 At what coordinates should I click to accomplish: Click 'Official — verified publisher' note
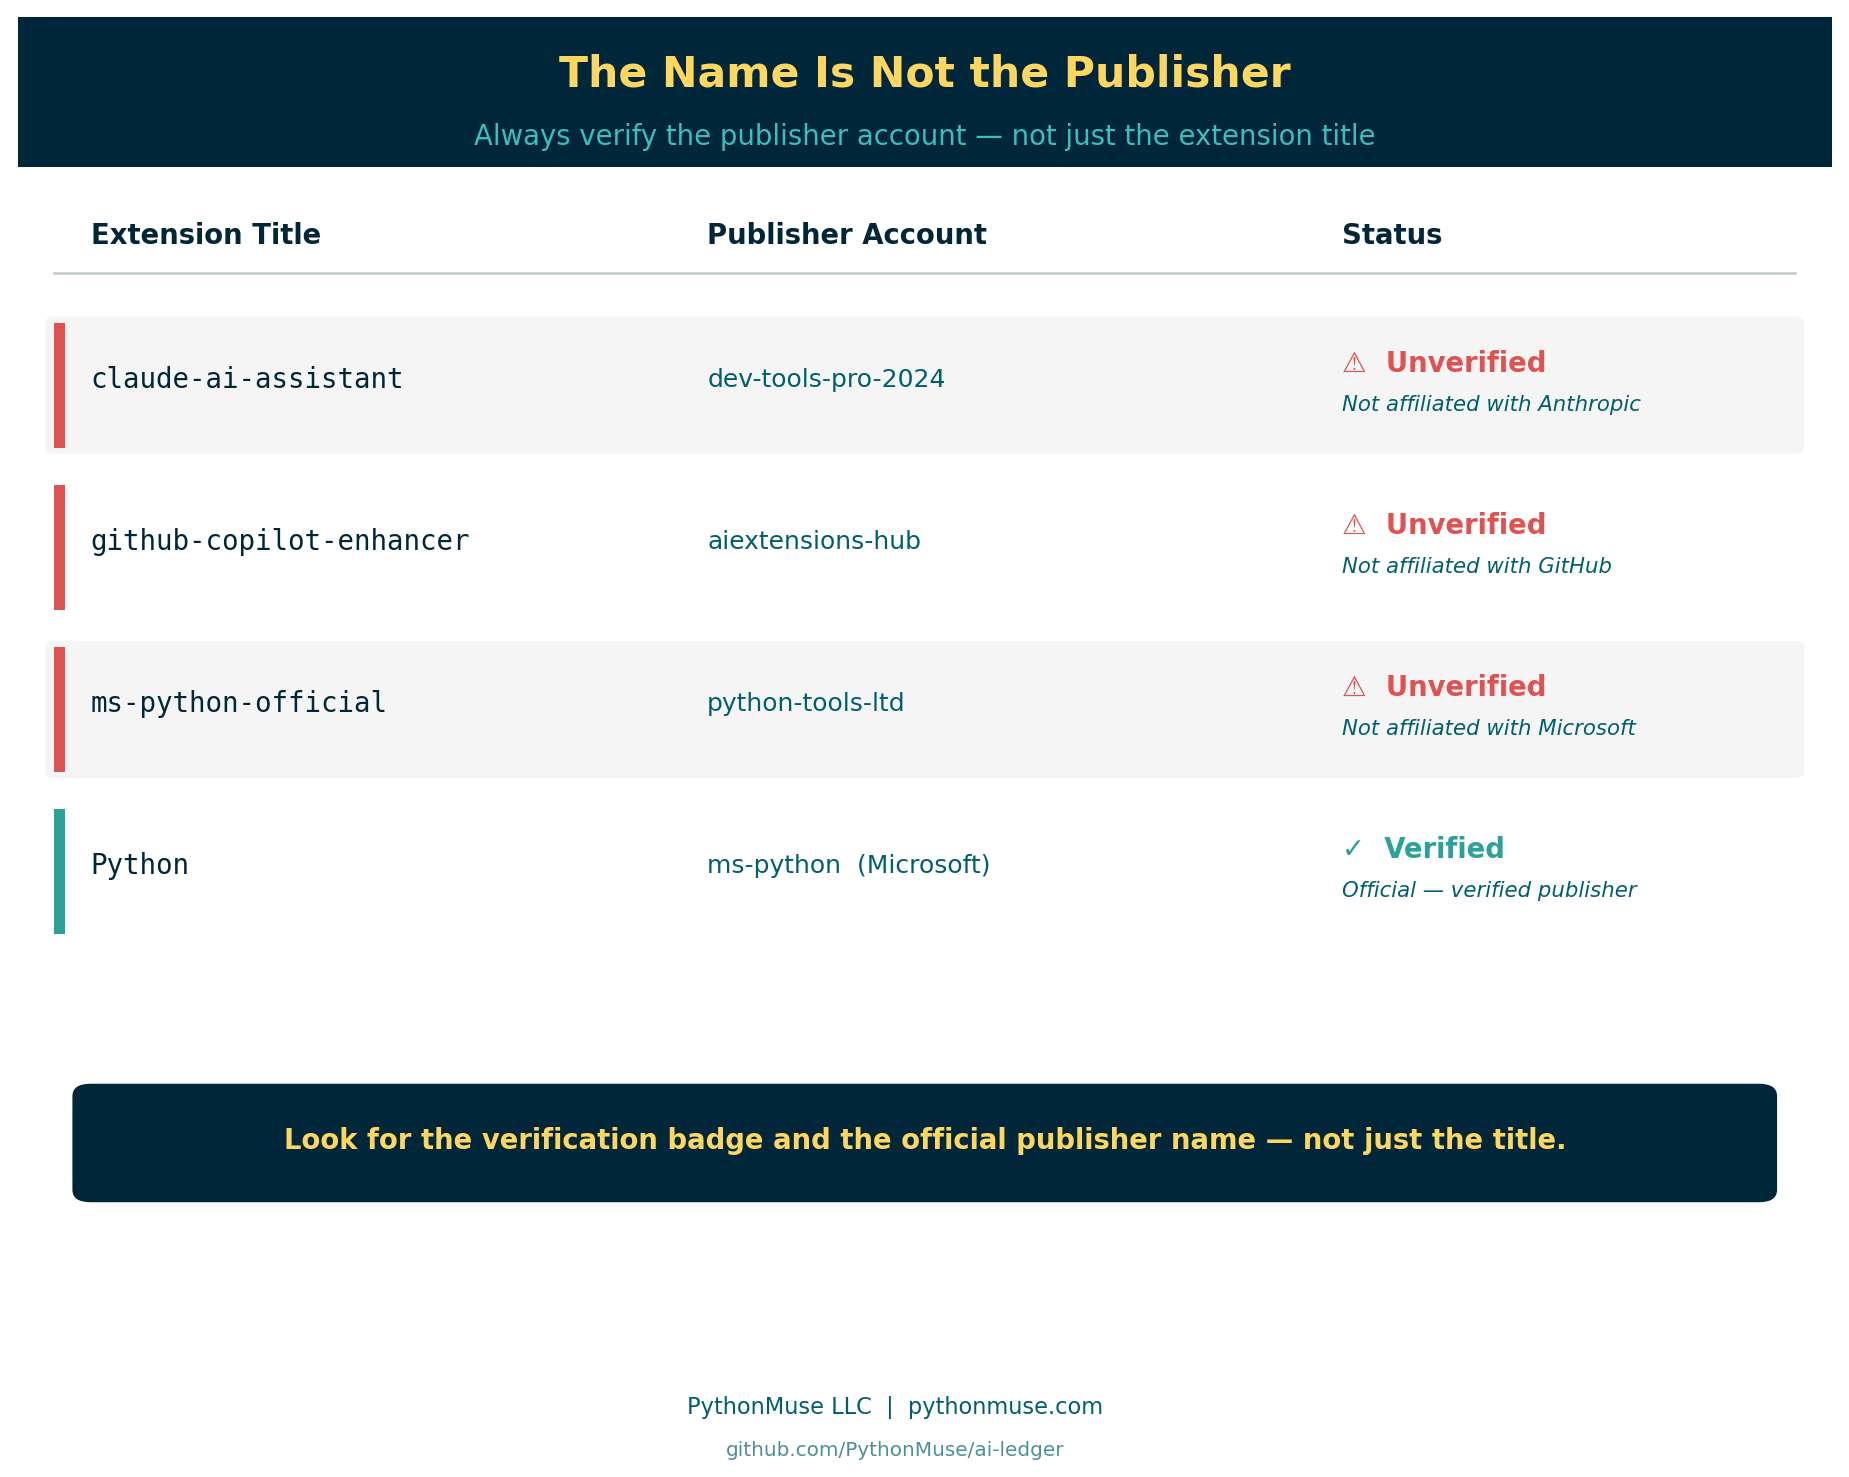pos(1489,890)
